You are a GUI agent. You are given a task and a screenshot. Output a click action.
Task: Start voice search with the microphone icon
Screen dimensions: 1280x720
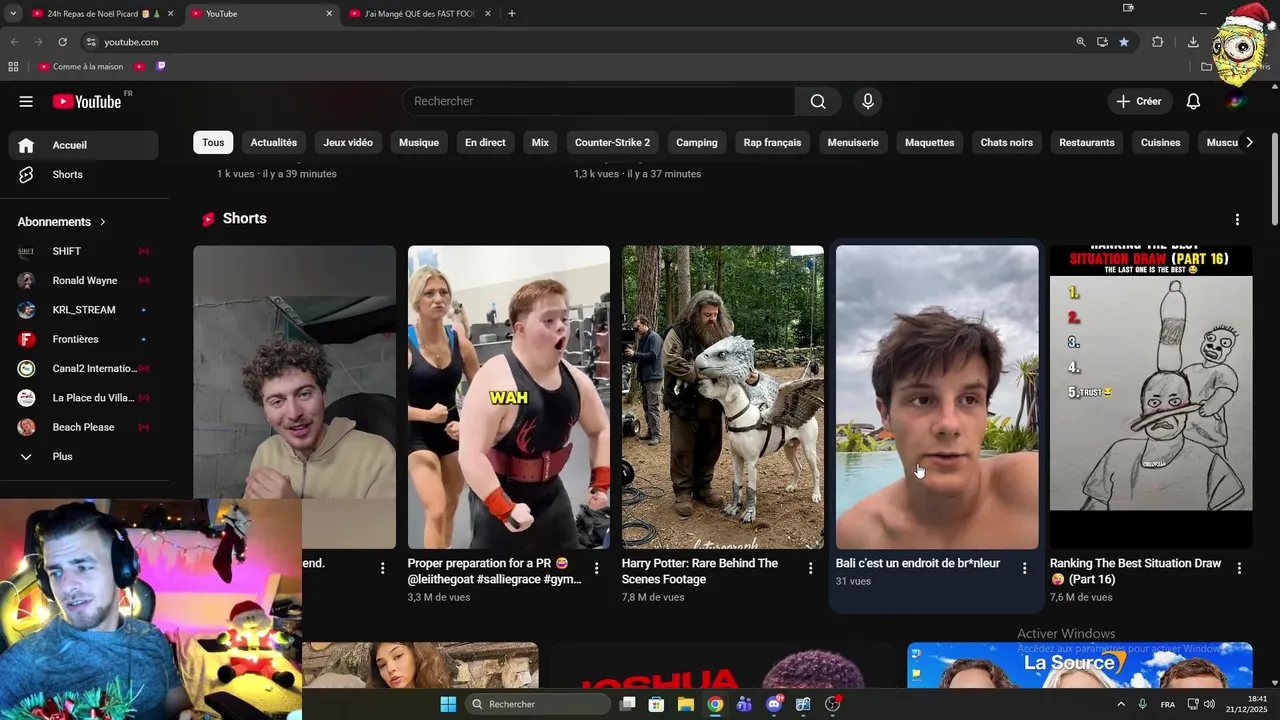(868, 101)
